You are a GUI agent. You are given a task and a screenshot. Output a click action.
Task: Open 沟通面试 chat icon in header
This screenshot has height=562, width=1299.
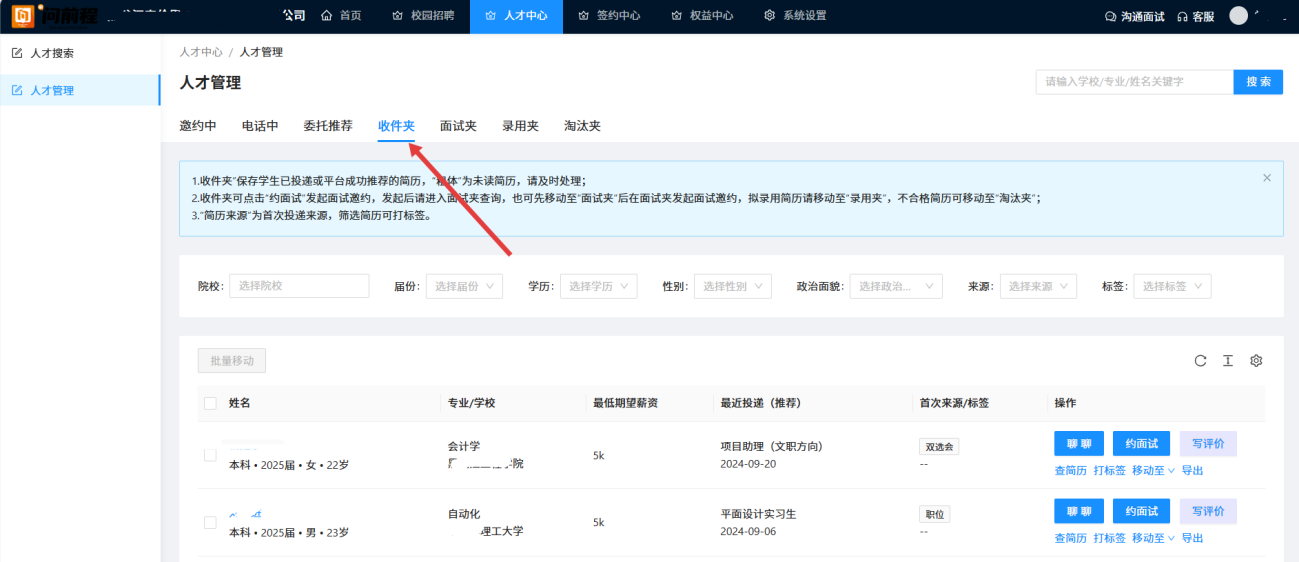[x=1134, y=16]
